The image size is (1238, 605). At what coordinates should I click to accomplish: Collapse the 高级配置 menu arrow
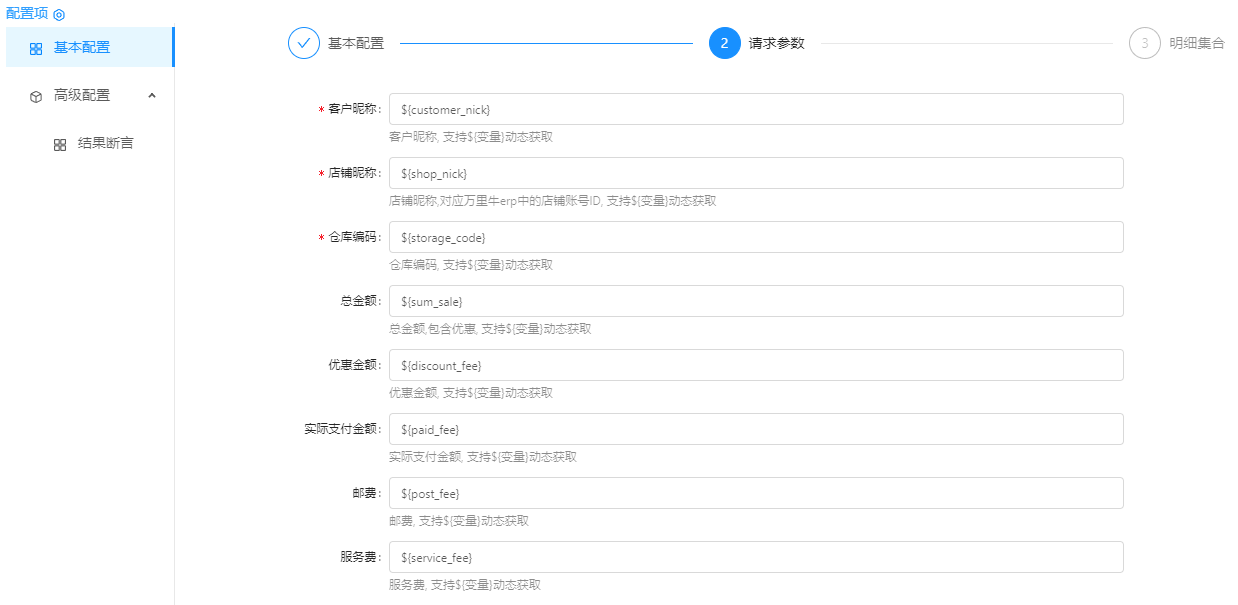point(152,95)
